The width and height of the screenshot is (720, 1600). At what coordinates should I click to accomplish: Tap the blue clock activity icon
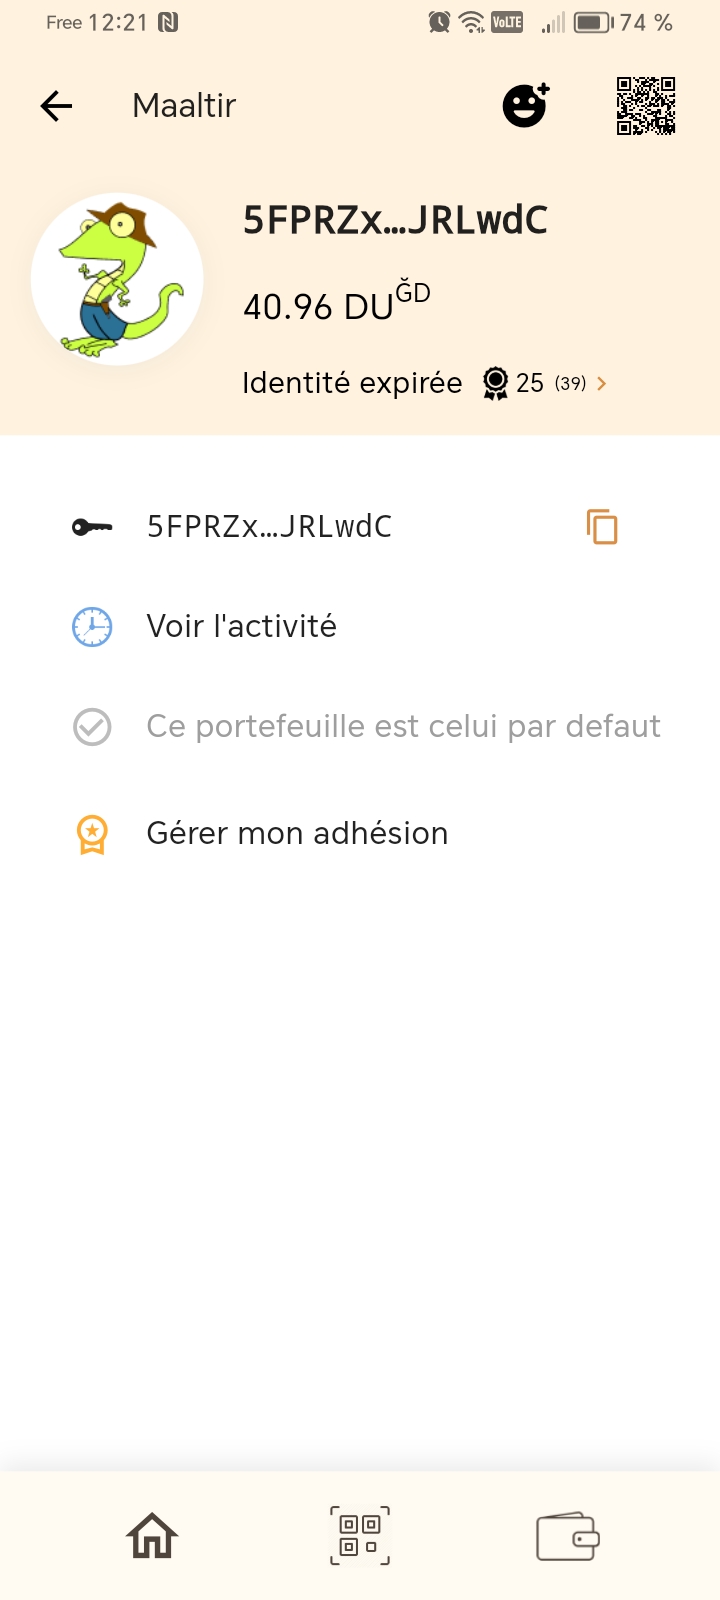(x=92, y=627)
